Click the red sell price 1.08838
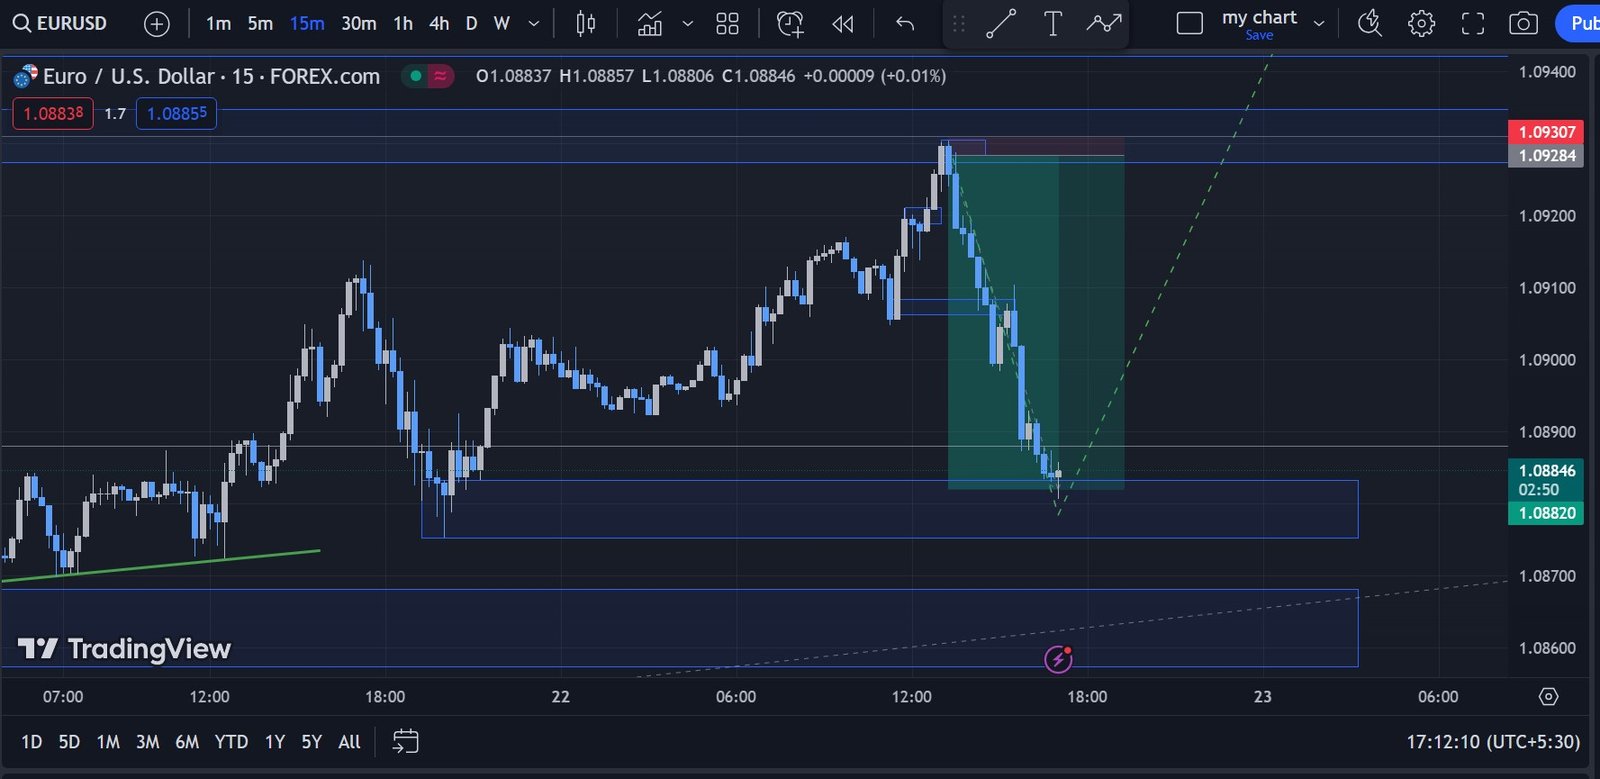1600x779 pixels. pyautogui.click(x=53, y=114)
